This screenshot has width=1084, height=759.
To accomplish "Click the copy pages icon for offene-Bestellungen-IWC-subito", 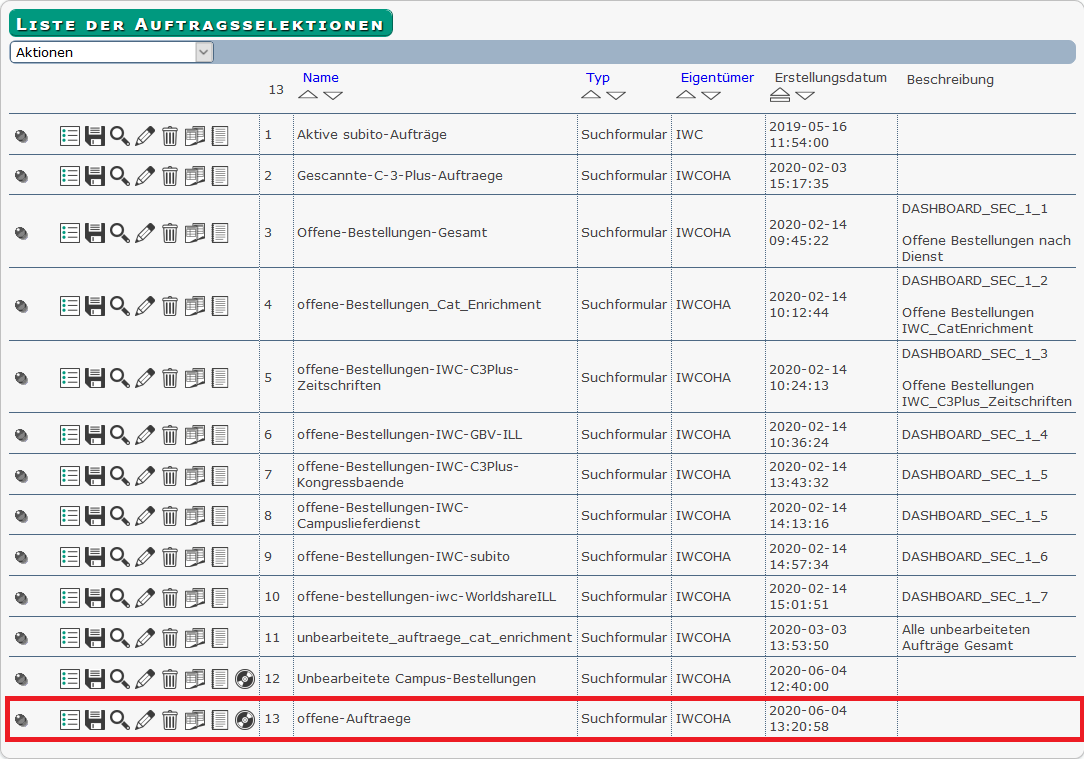I will [195, 557].
